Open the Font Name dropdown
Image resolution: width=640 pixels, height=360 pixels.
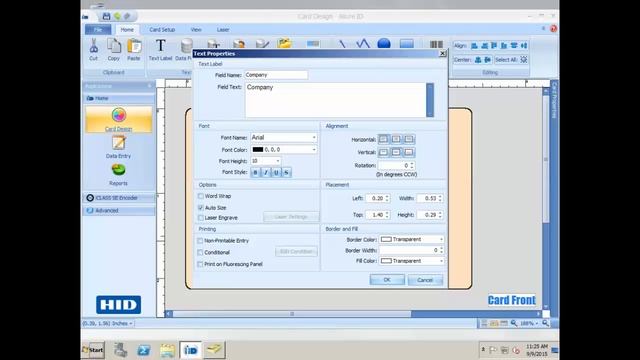[x=314, y=138]
